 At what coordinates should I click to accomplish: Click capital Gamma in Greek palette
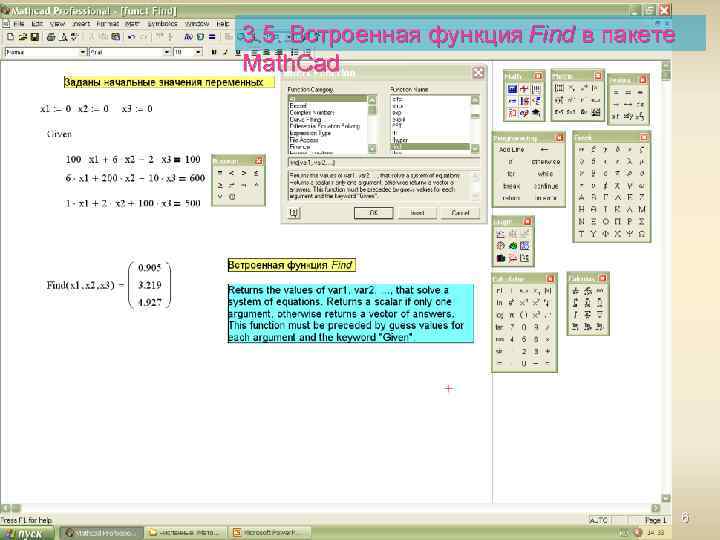pos(605,197)
